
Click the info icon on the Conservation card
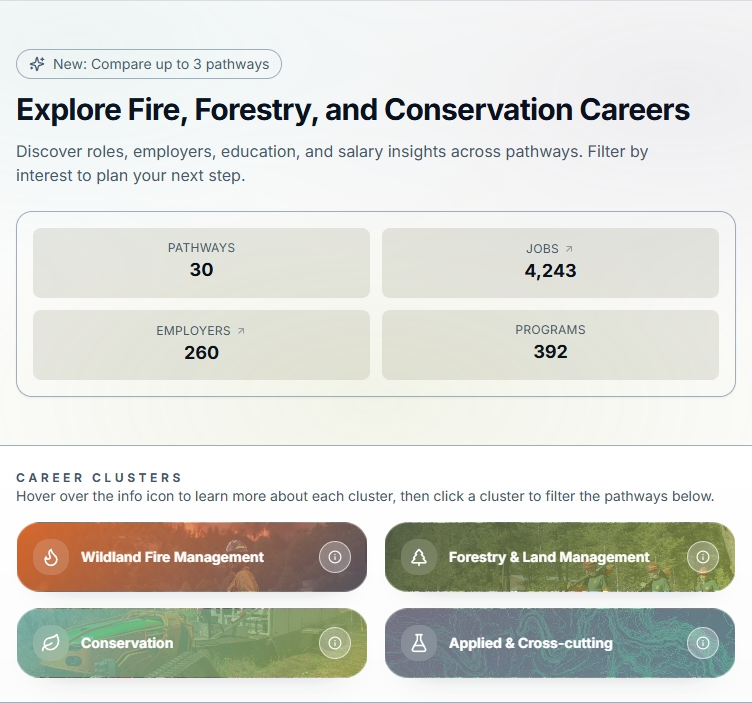tap(335, 643)
